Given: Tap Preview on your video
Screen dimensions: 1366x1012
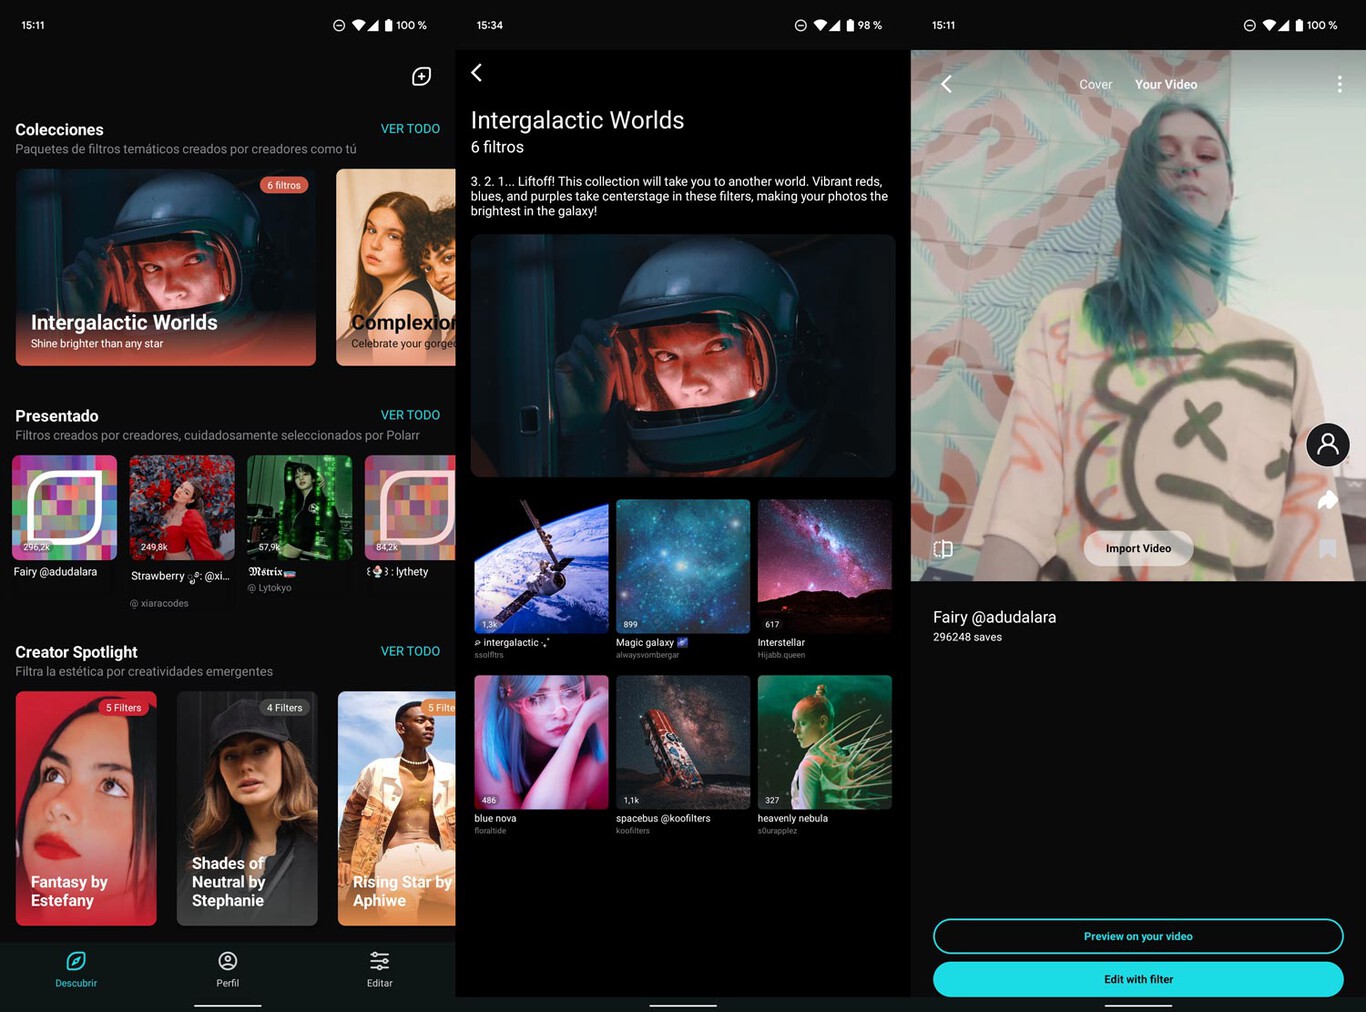Looking at the screenshot, I should [1137, 936].
